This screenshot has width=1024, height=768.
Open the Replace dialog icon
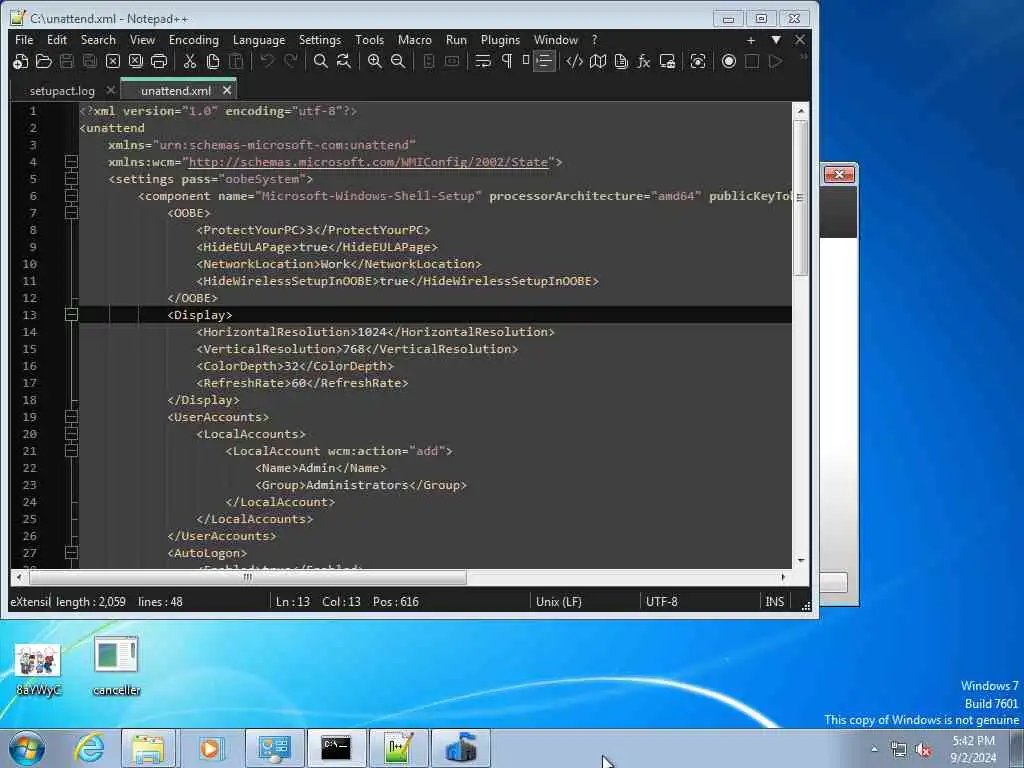click(344, 61)
